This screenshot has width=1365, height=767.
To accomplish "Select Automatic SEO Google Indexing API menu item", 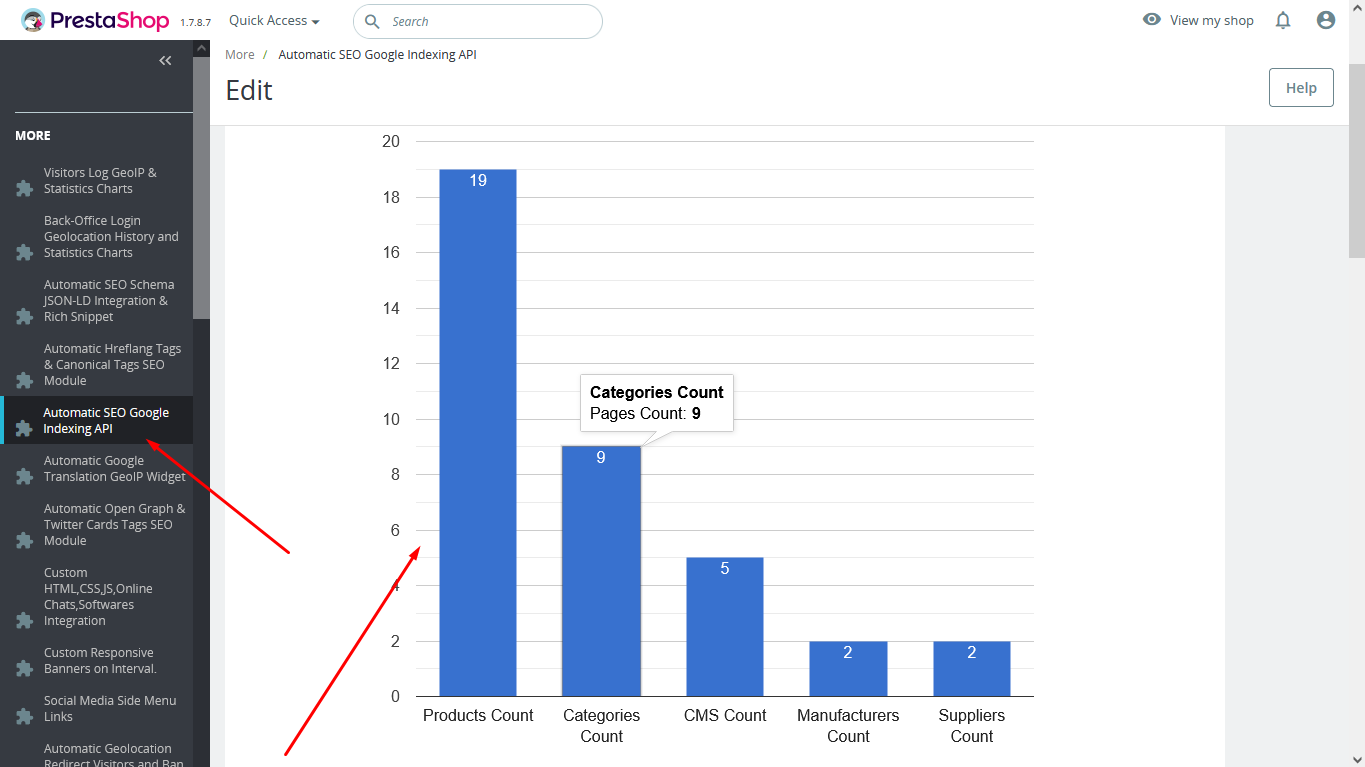I will point(106,421).
